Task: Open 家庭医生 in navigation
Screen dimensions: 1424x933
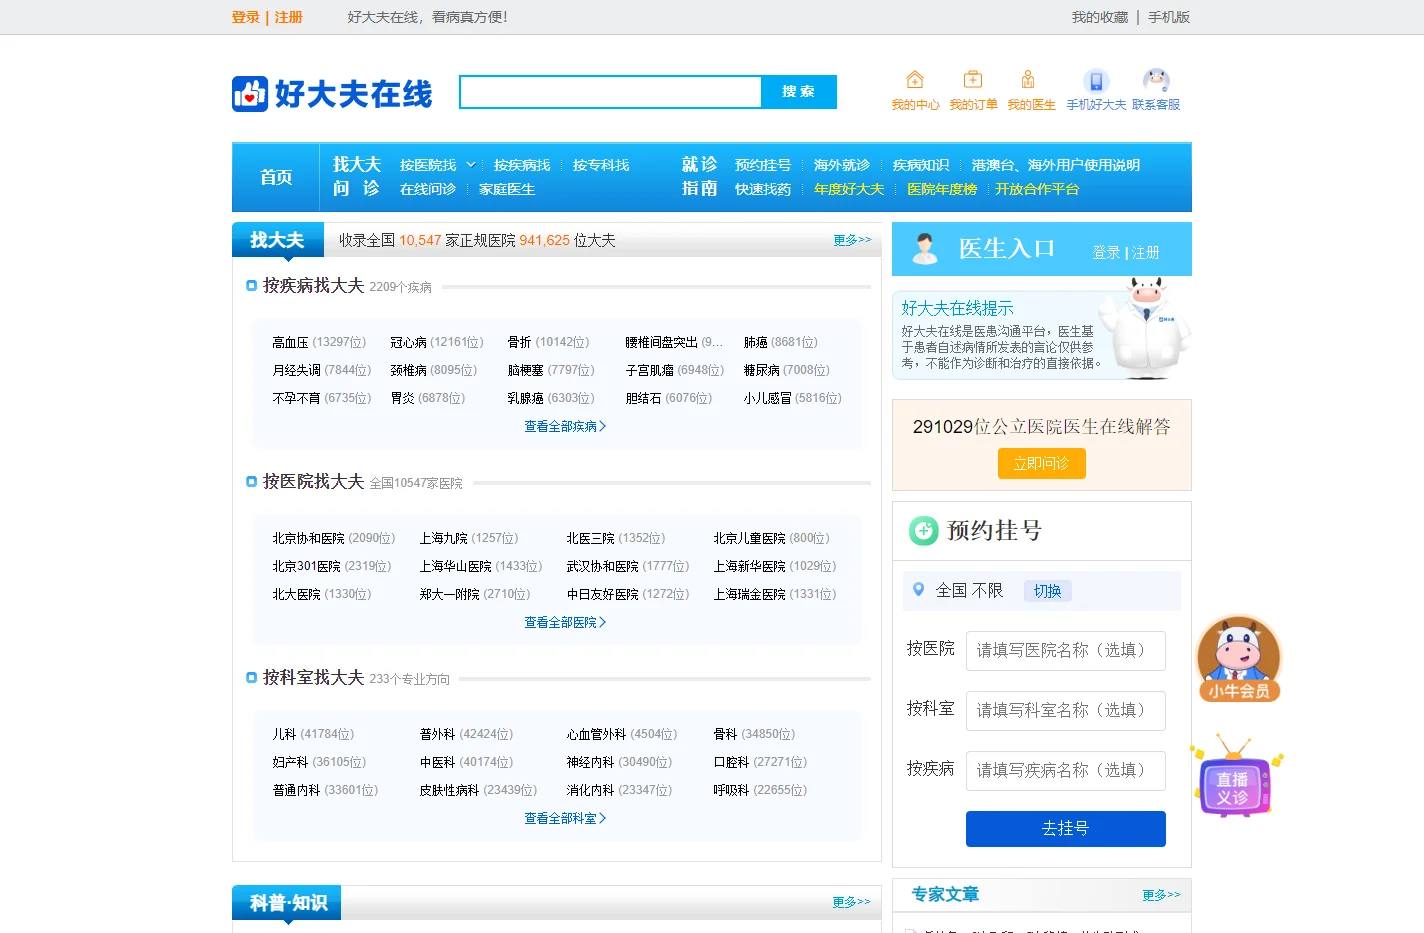Action: pyautogui.click(x=507, y=189)
